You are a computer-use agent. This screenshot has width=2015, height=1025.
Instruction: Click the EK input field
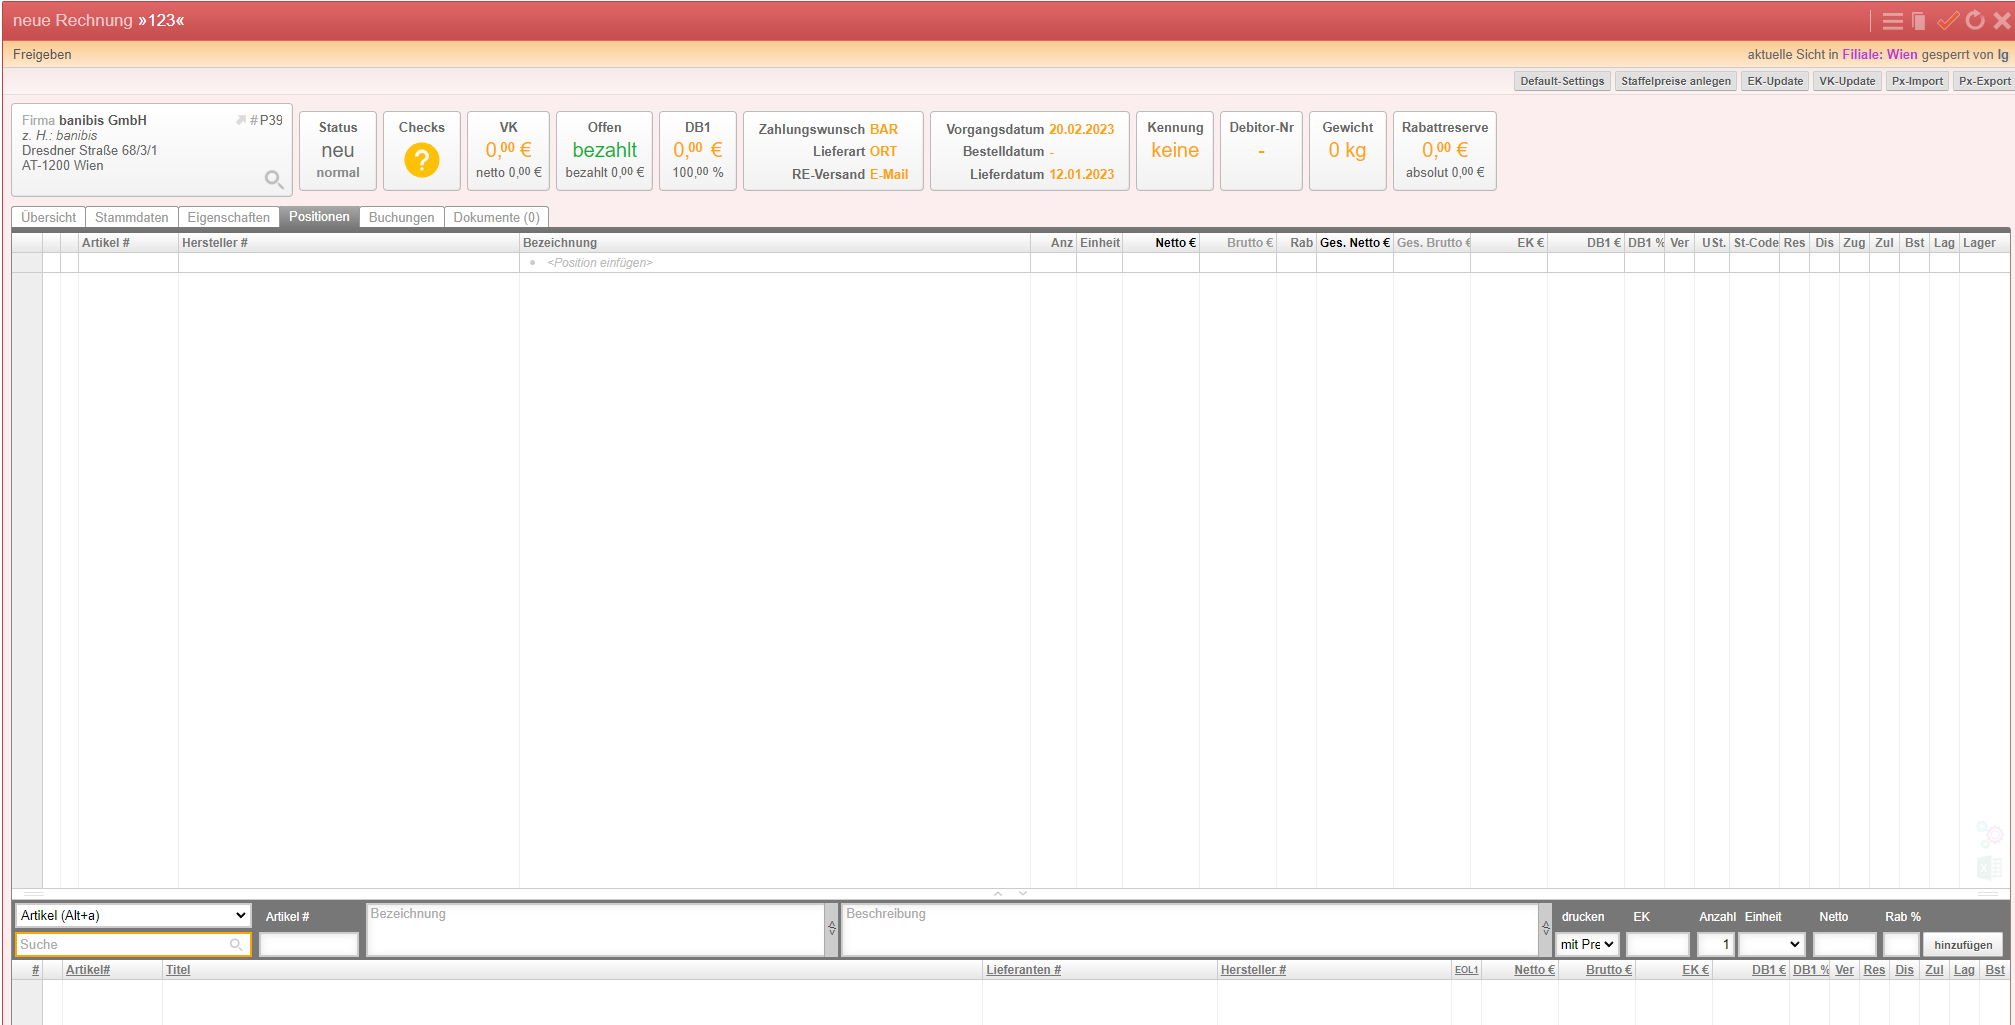[1657, 945]
